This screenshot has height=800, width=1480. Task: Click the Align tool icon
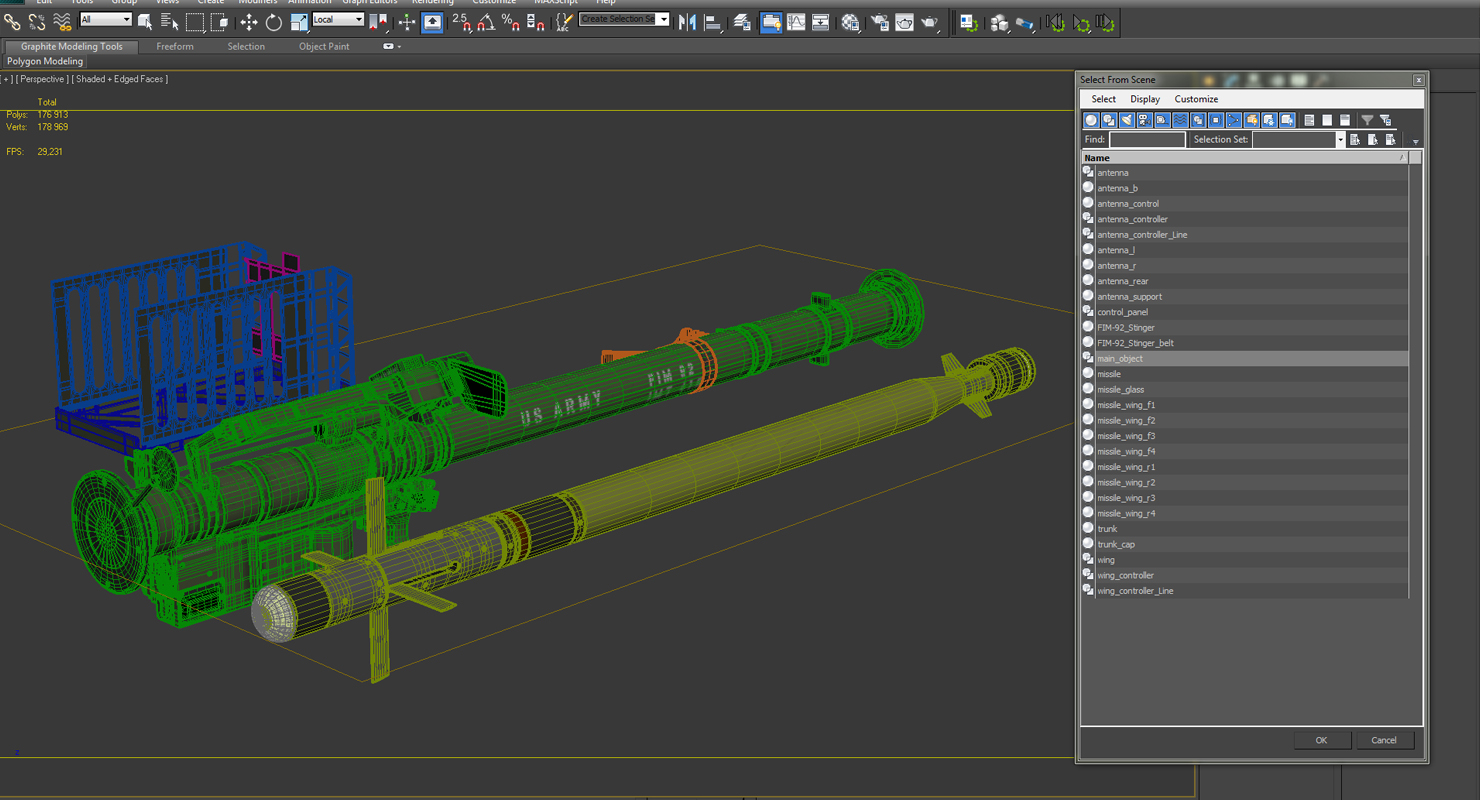click(x=713, y=22)
